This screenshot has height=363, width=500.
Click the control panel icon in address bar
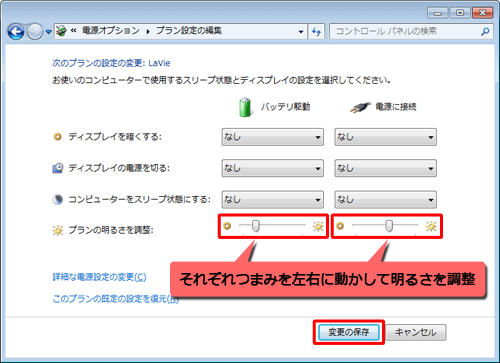click(61, 31)
